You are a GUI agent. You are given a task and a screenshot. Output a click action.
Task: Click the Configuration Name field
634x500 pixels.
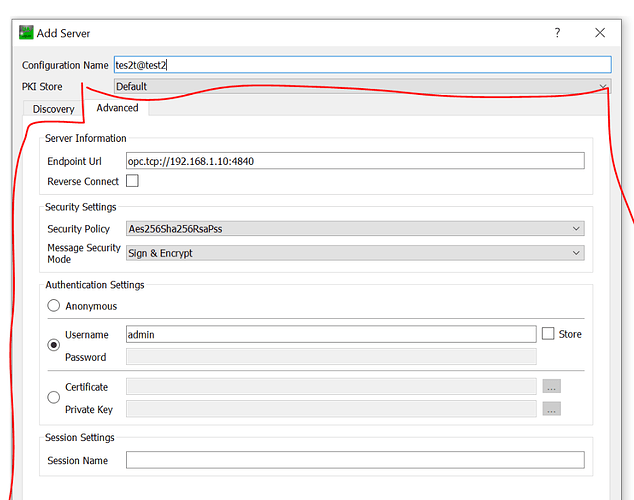362,65
